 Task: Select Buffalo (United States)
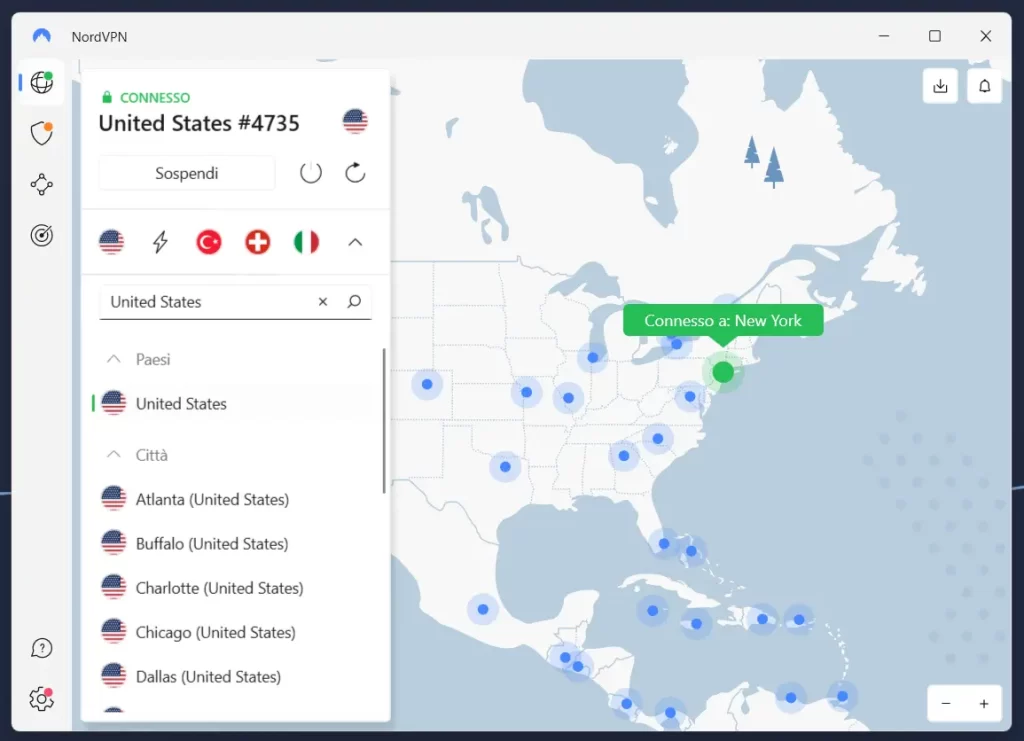point(235,544)
